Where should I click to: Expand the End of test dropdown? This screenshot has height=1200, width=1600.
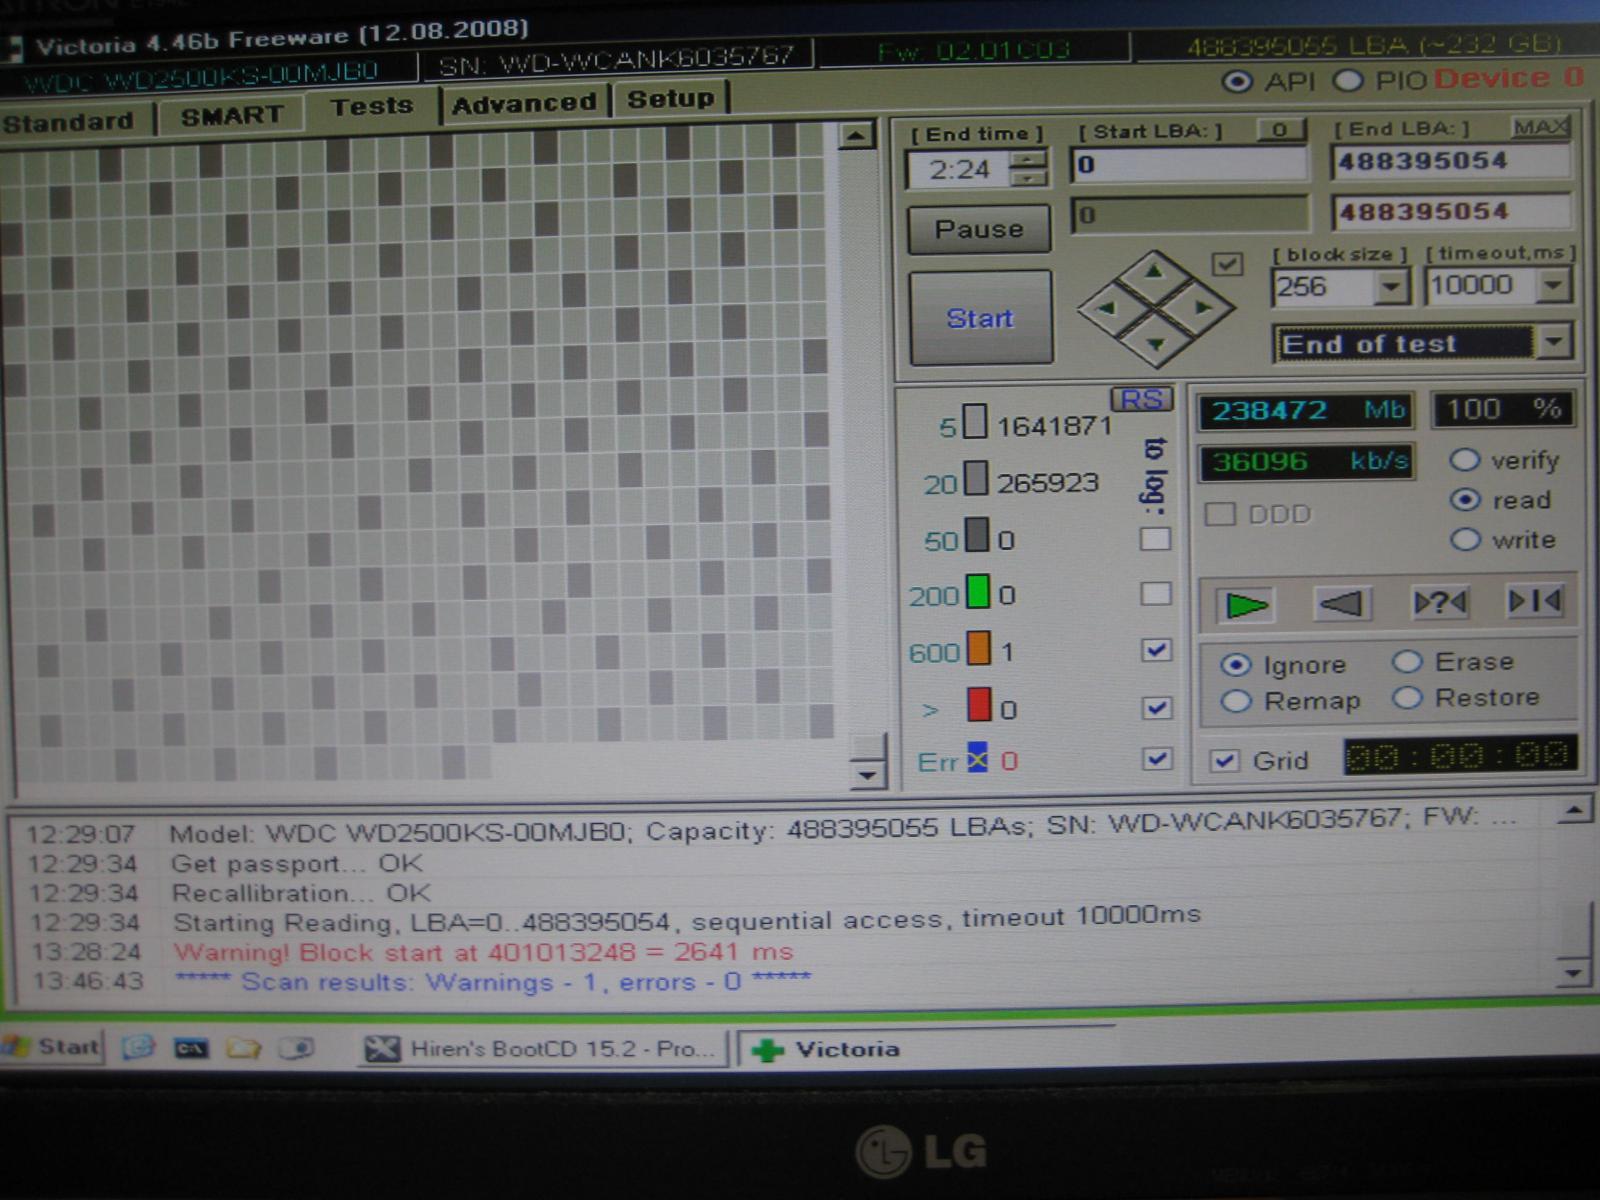[1553, 342]
